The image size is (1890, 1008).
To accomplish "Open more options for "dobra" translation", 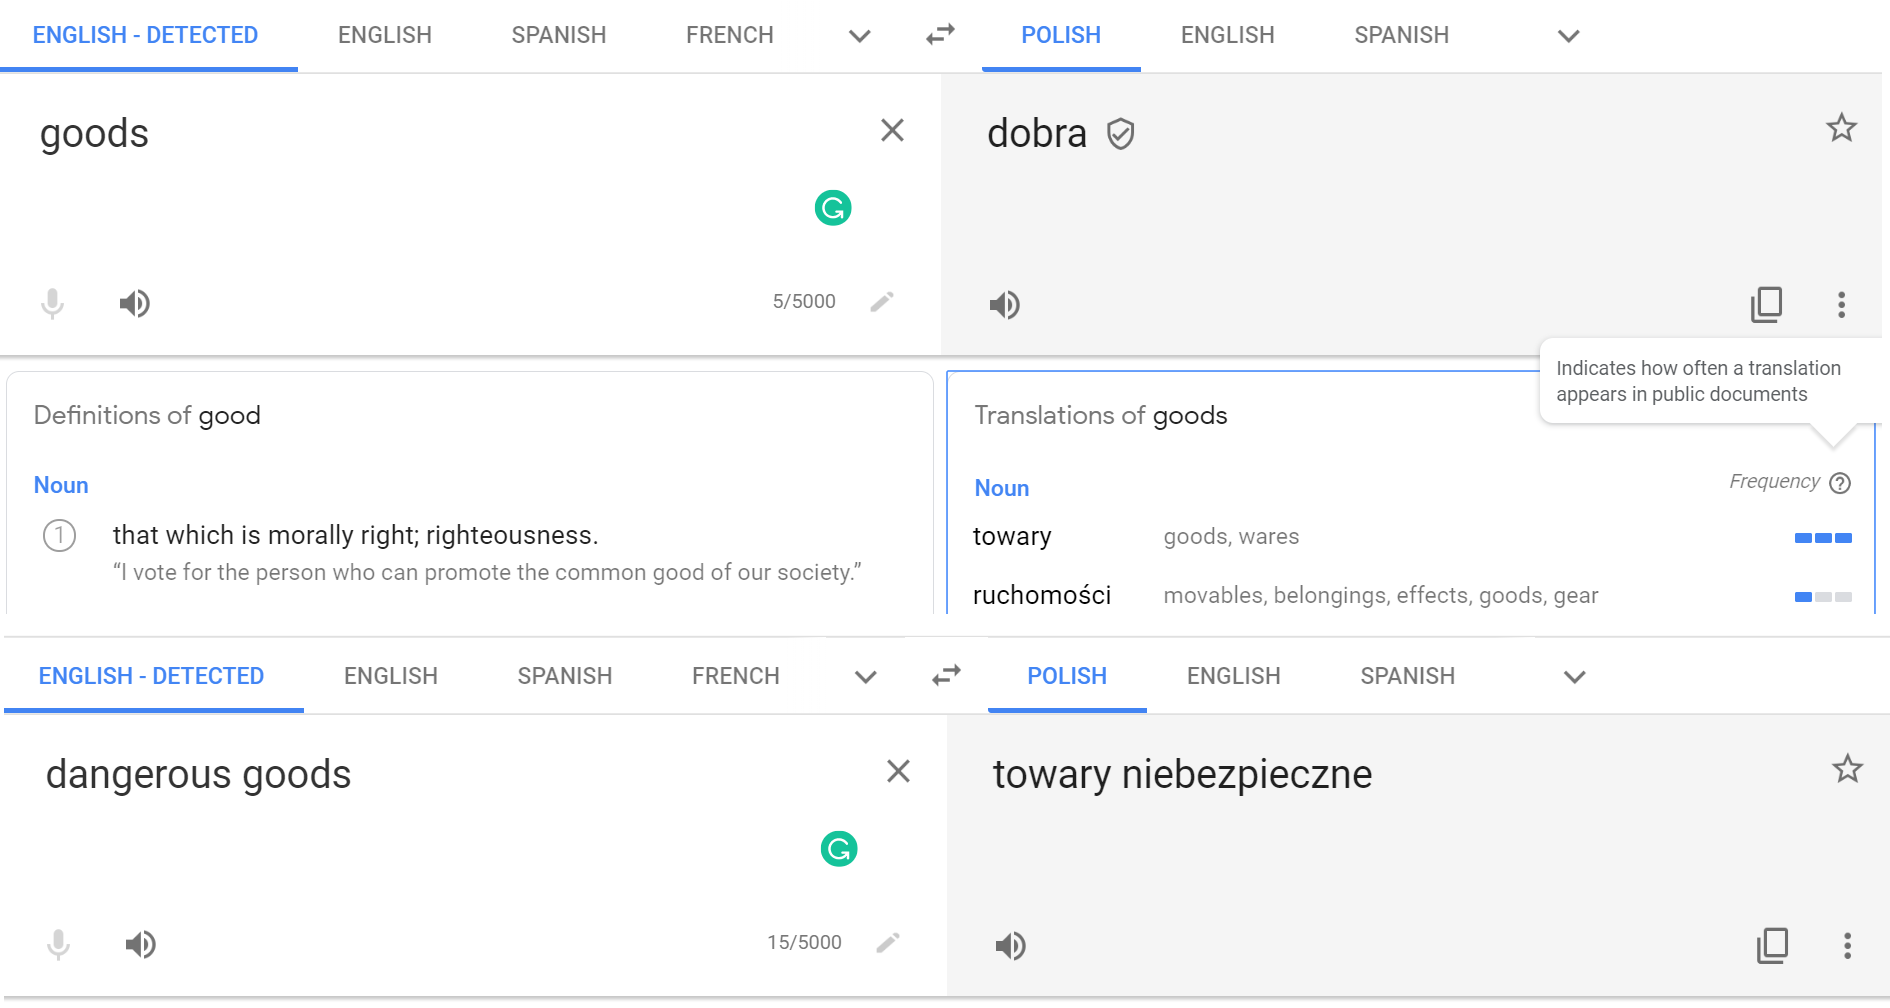I will pyautogui.click(x=1841, y=304).
